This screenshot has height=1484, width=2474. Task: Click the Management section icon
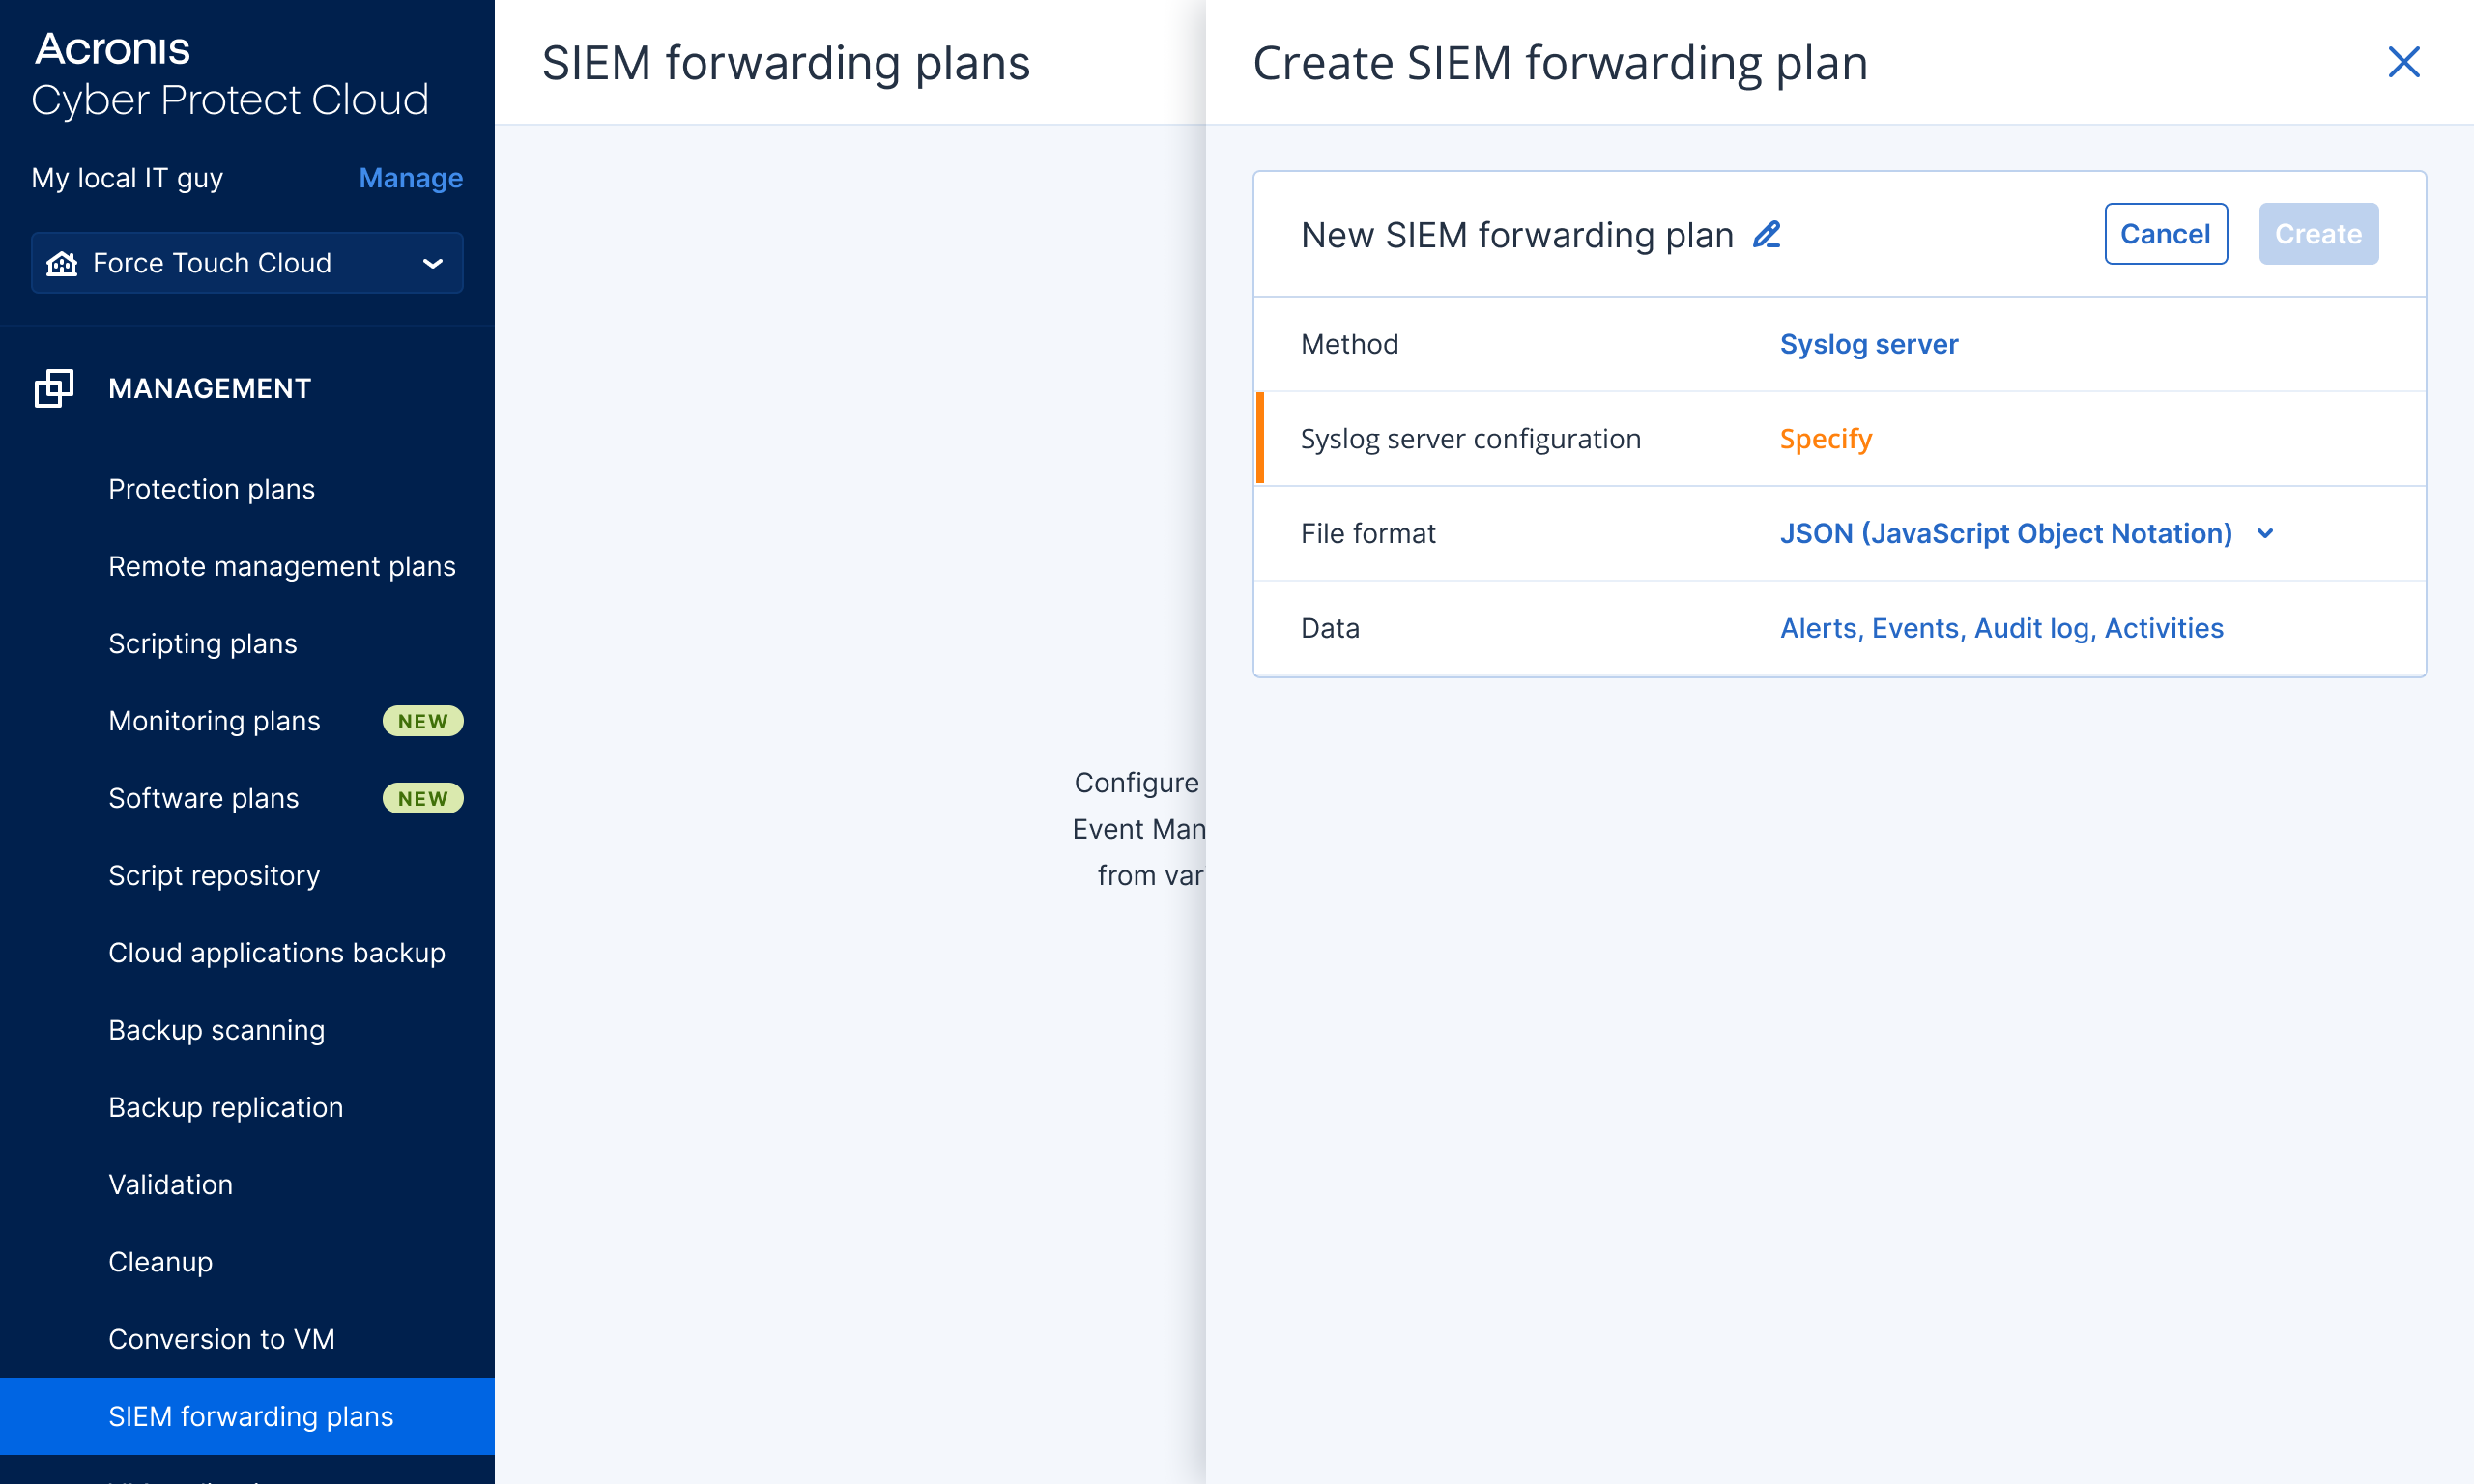[x=54, y=388]
